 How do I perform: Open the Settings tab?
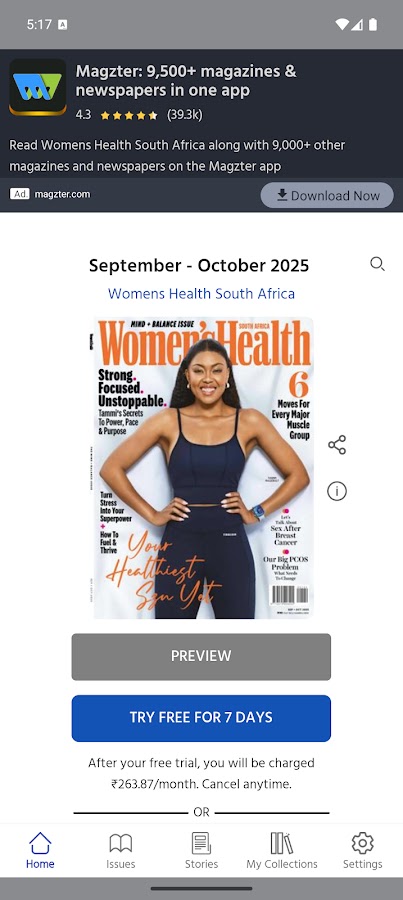pos(362,851)
